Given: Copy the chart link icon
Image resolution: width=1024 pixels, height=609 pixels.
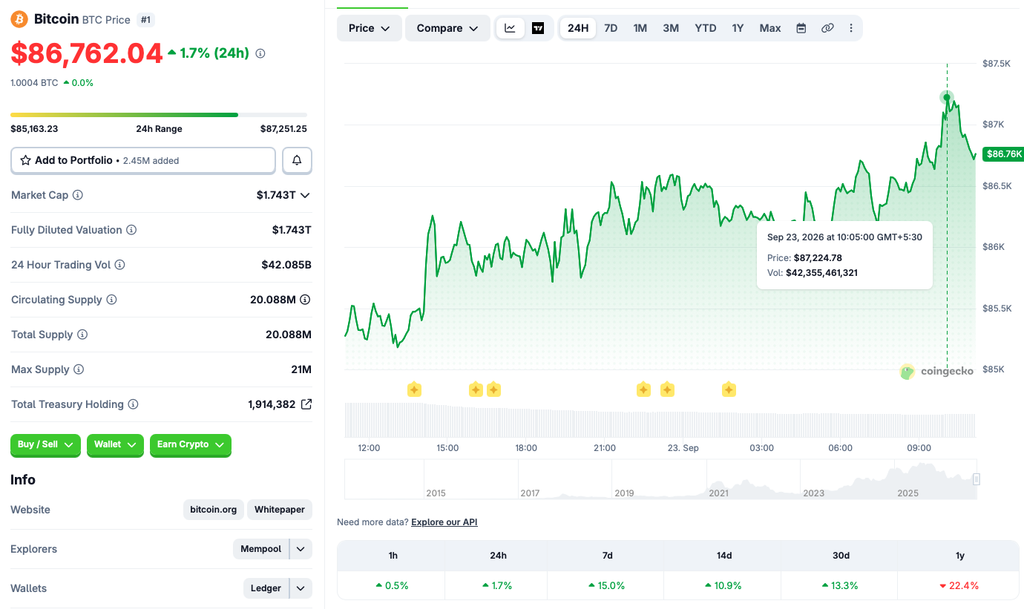Looking at the screenshot, I should (x=827, y=28).
